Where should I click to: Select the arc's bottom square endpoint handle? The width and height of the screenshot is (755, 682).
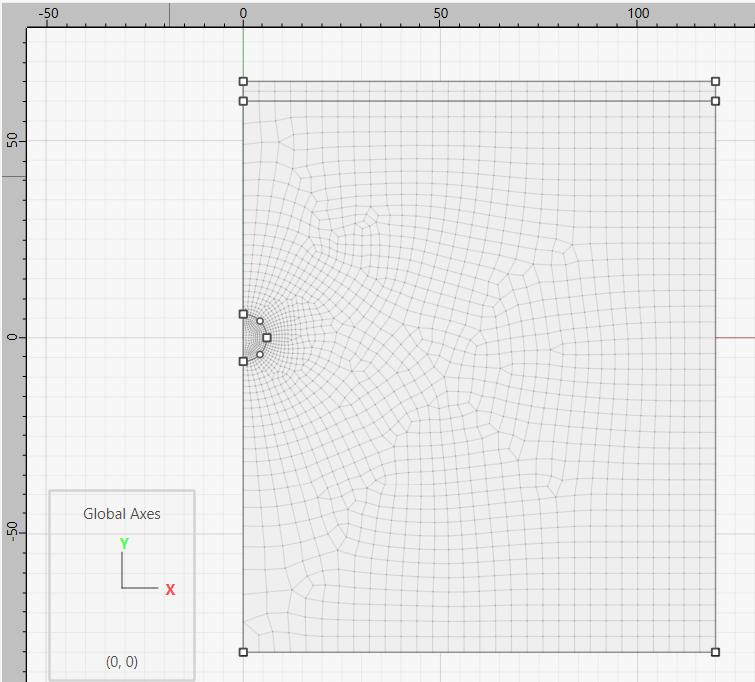click(243, 361)
